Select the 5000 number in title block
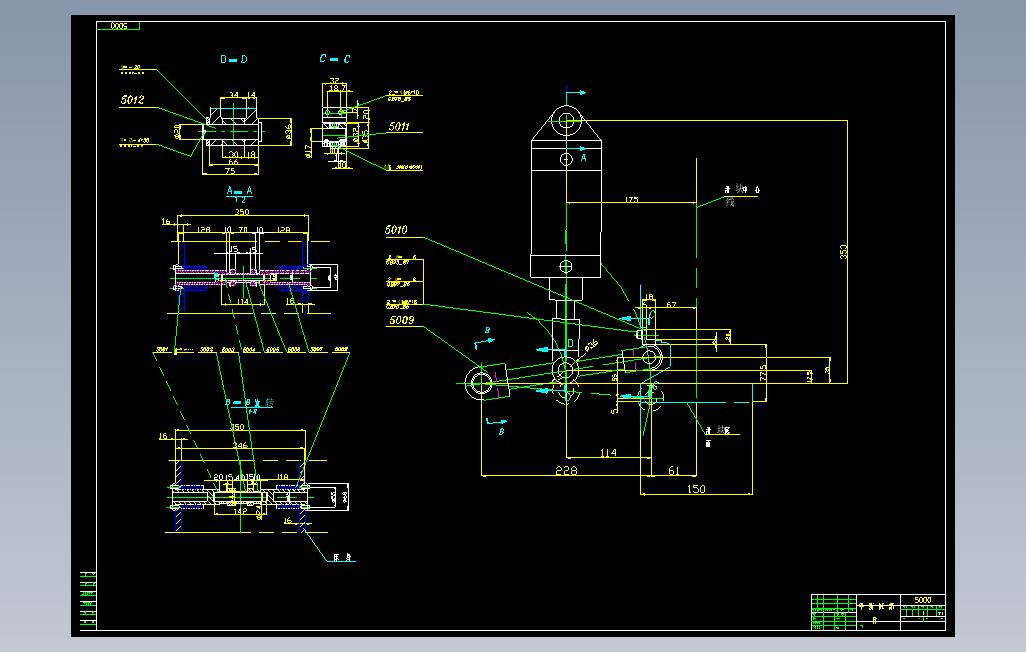1026x652 pixels. point(923,600)
